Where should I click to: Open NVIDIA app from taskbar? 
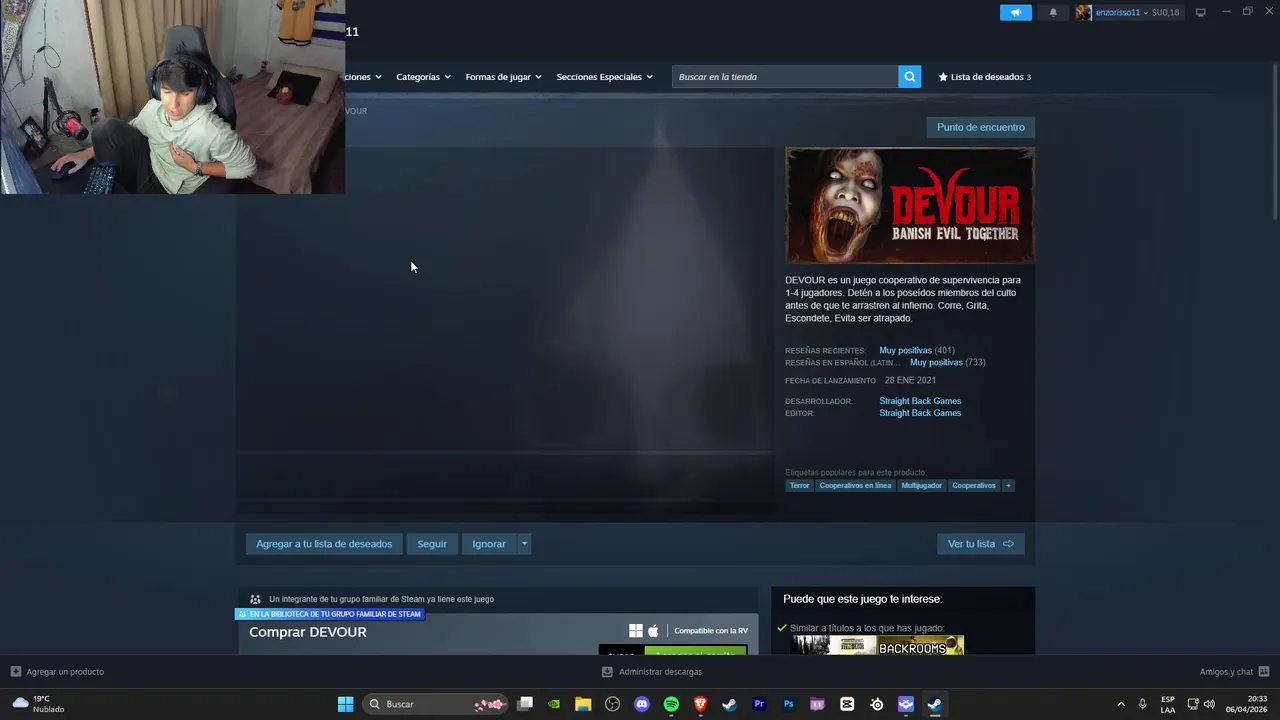point(554,704)
